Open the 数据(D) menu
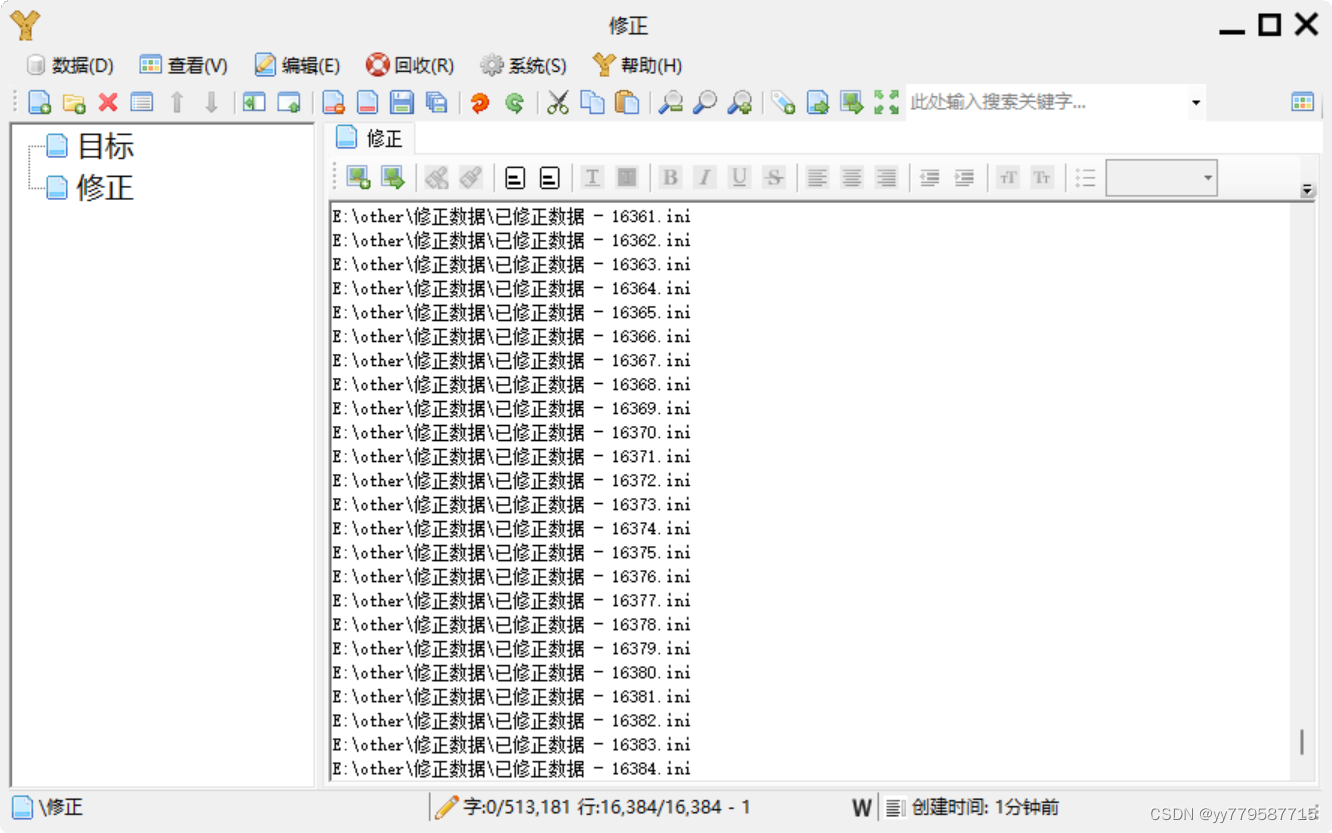The height and width of the screenshot is (833, 1332). (70, 66)
